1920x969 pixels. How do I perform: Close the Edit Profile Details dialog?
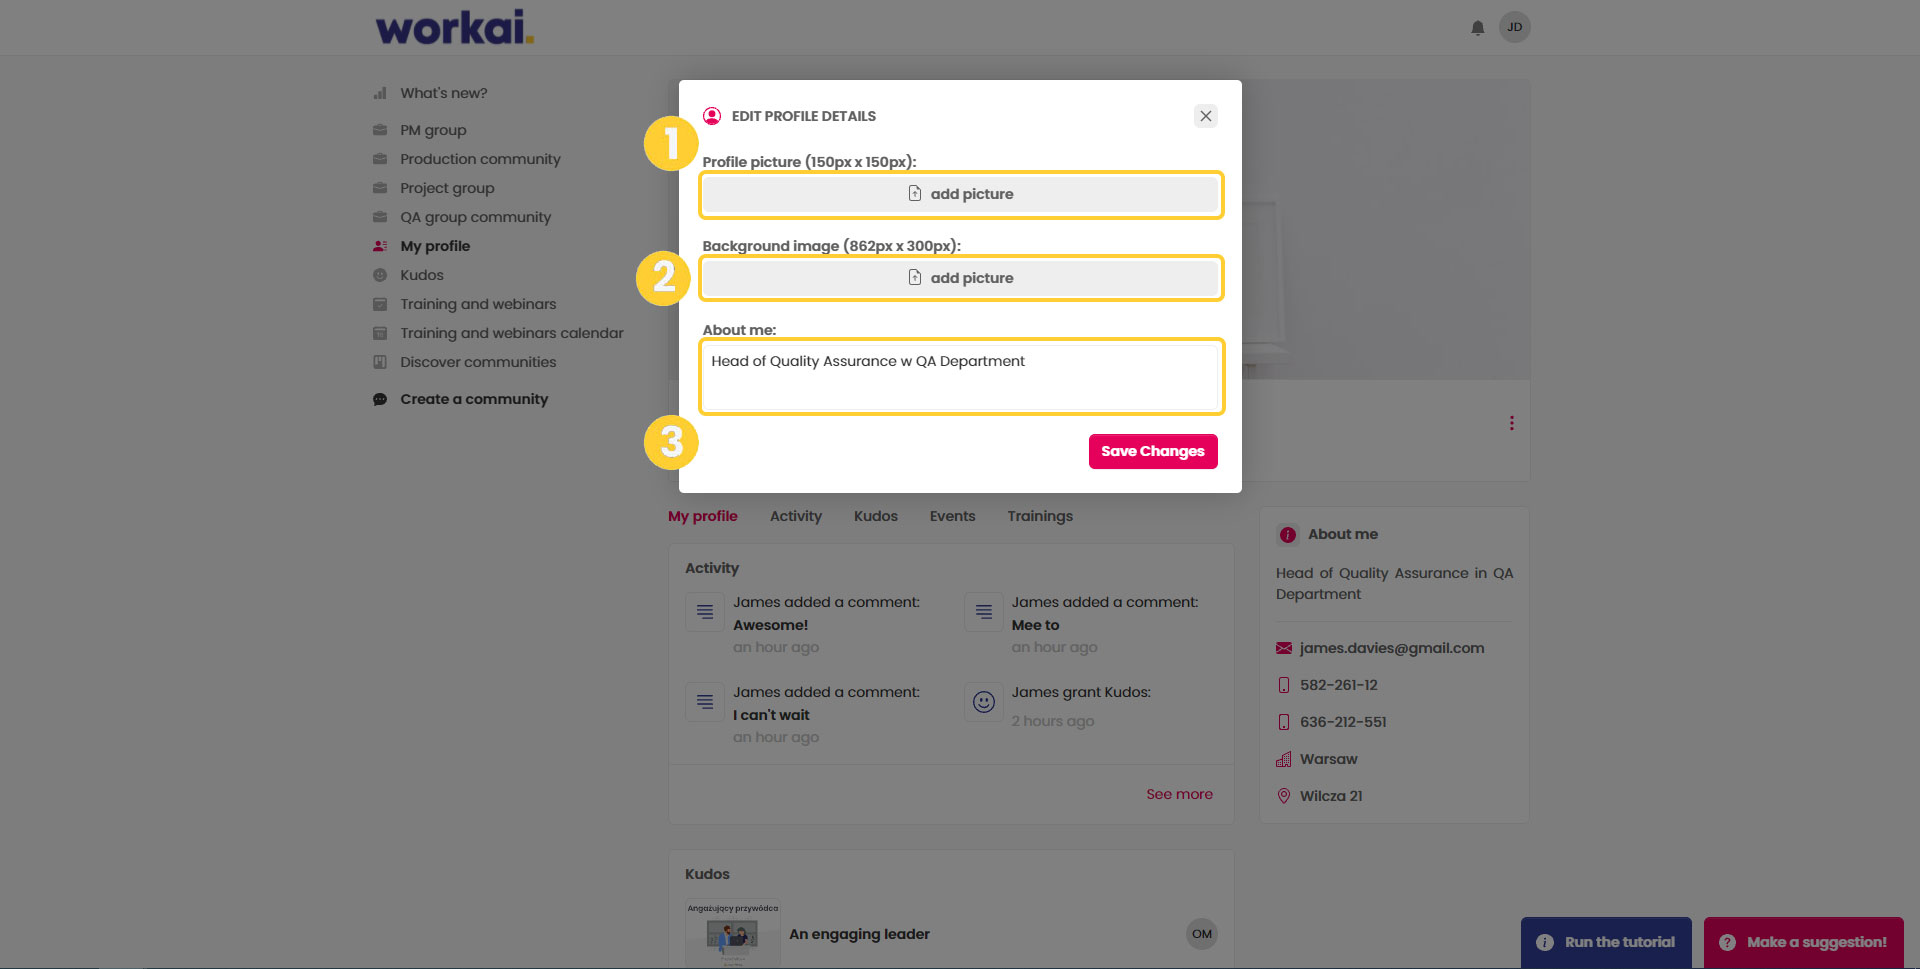click(x=1205, y=116)
